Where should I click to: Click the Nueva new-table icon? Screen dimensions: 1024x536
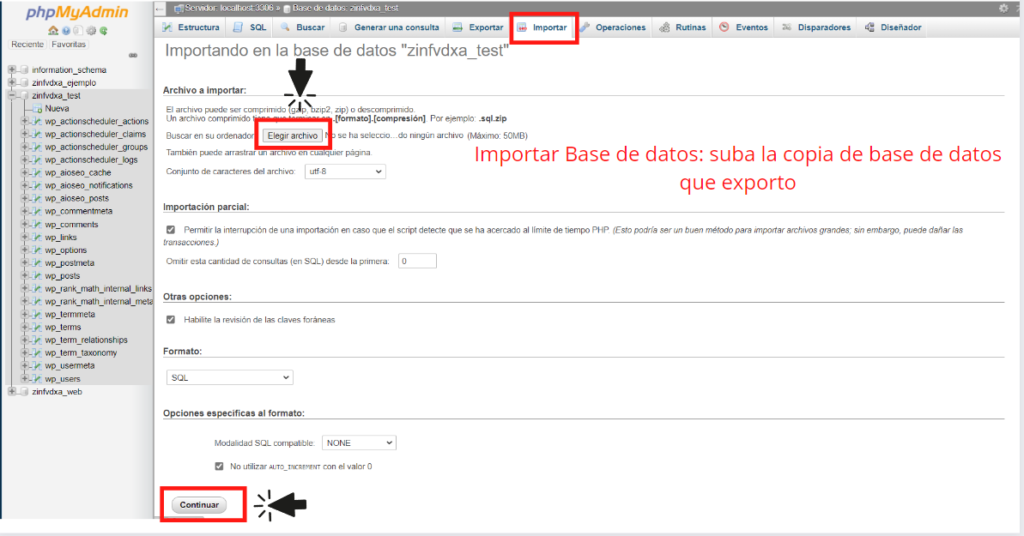click(x=37, y=108)
